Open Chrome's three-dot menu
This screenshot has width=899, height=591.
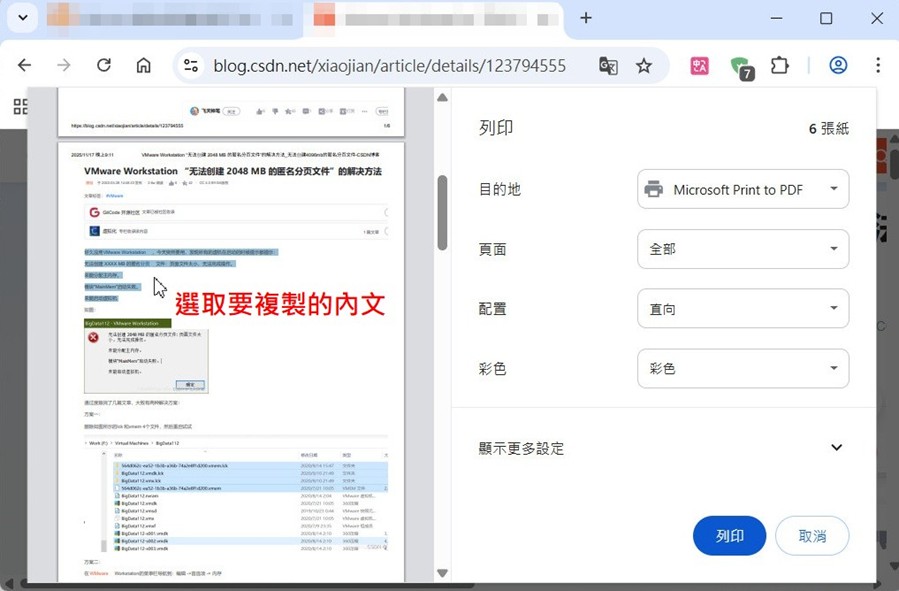pyautogui.click(x=878, y=65)
